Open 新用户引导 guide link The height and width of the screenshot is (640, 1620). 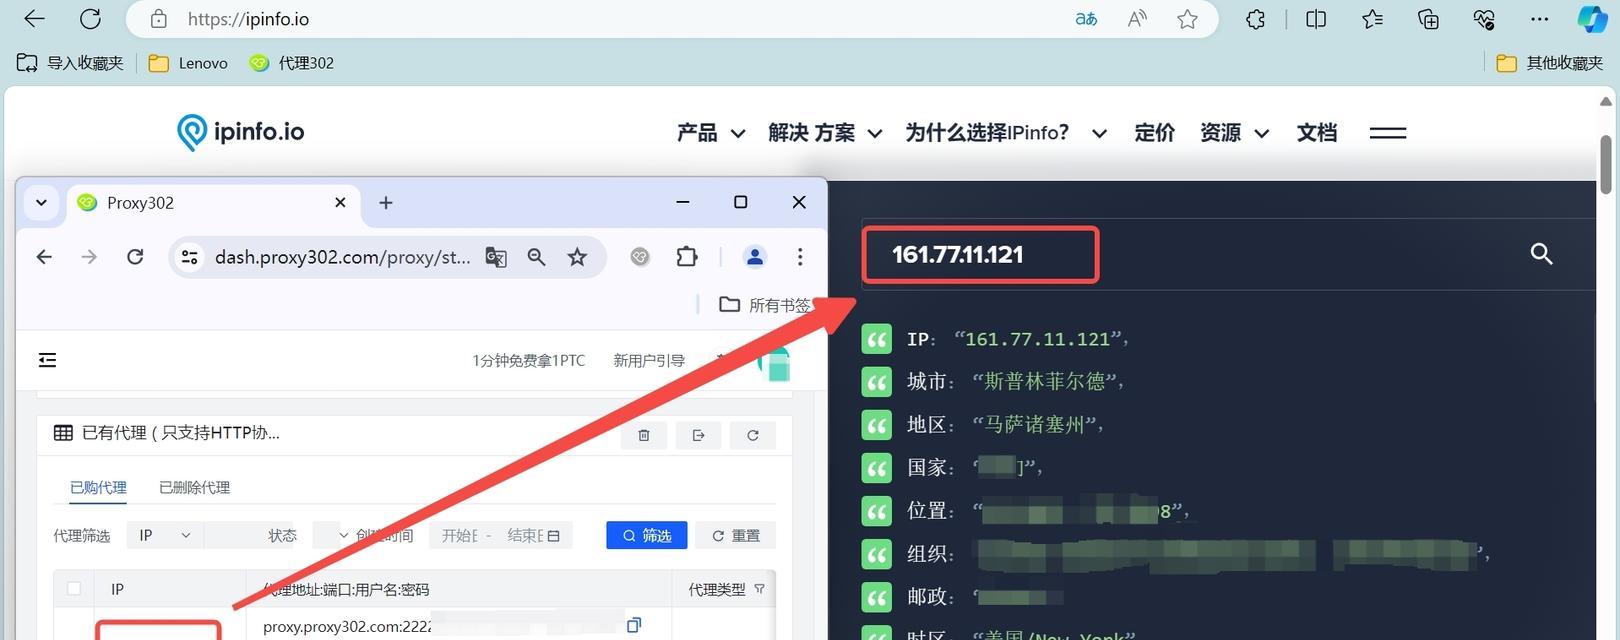pyautogui.click(x=649, y=360)
